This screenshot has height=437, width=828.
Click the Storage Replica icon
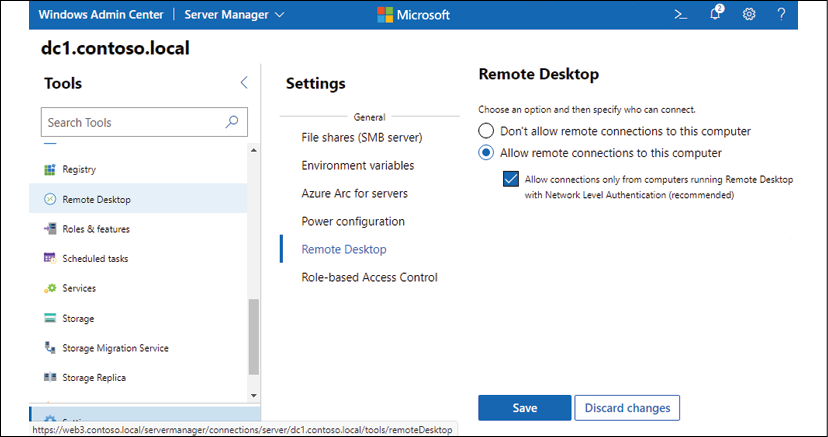pyautogui.click(x=50, y=377)
